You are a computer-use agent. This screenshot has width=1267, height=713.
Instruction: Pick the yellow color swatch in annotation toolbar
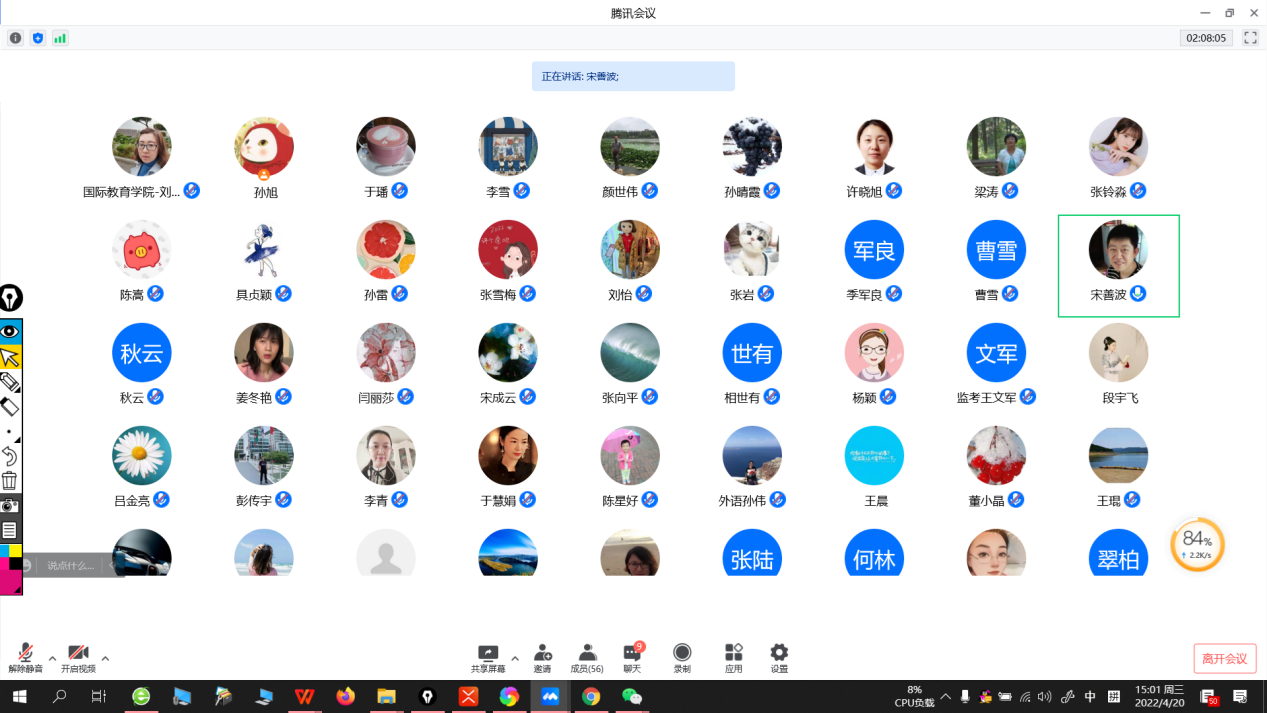click(16, 551)
